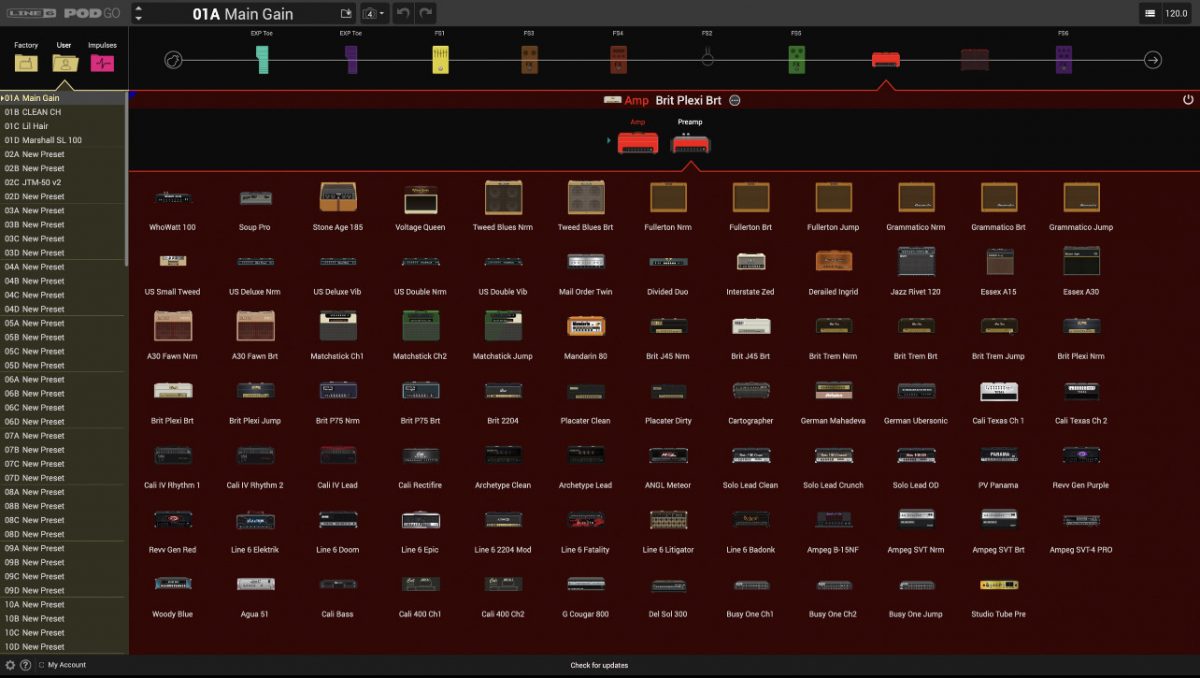Viewport: 1200px width, 678px height.
Task: Select preset 02A New Preset
Action: tap(64, 154)
